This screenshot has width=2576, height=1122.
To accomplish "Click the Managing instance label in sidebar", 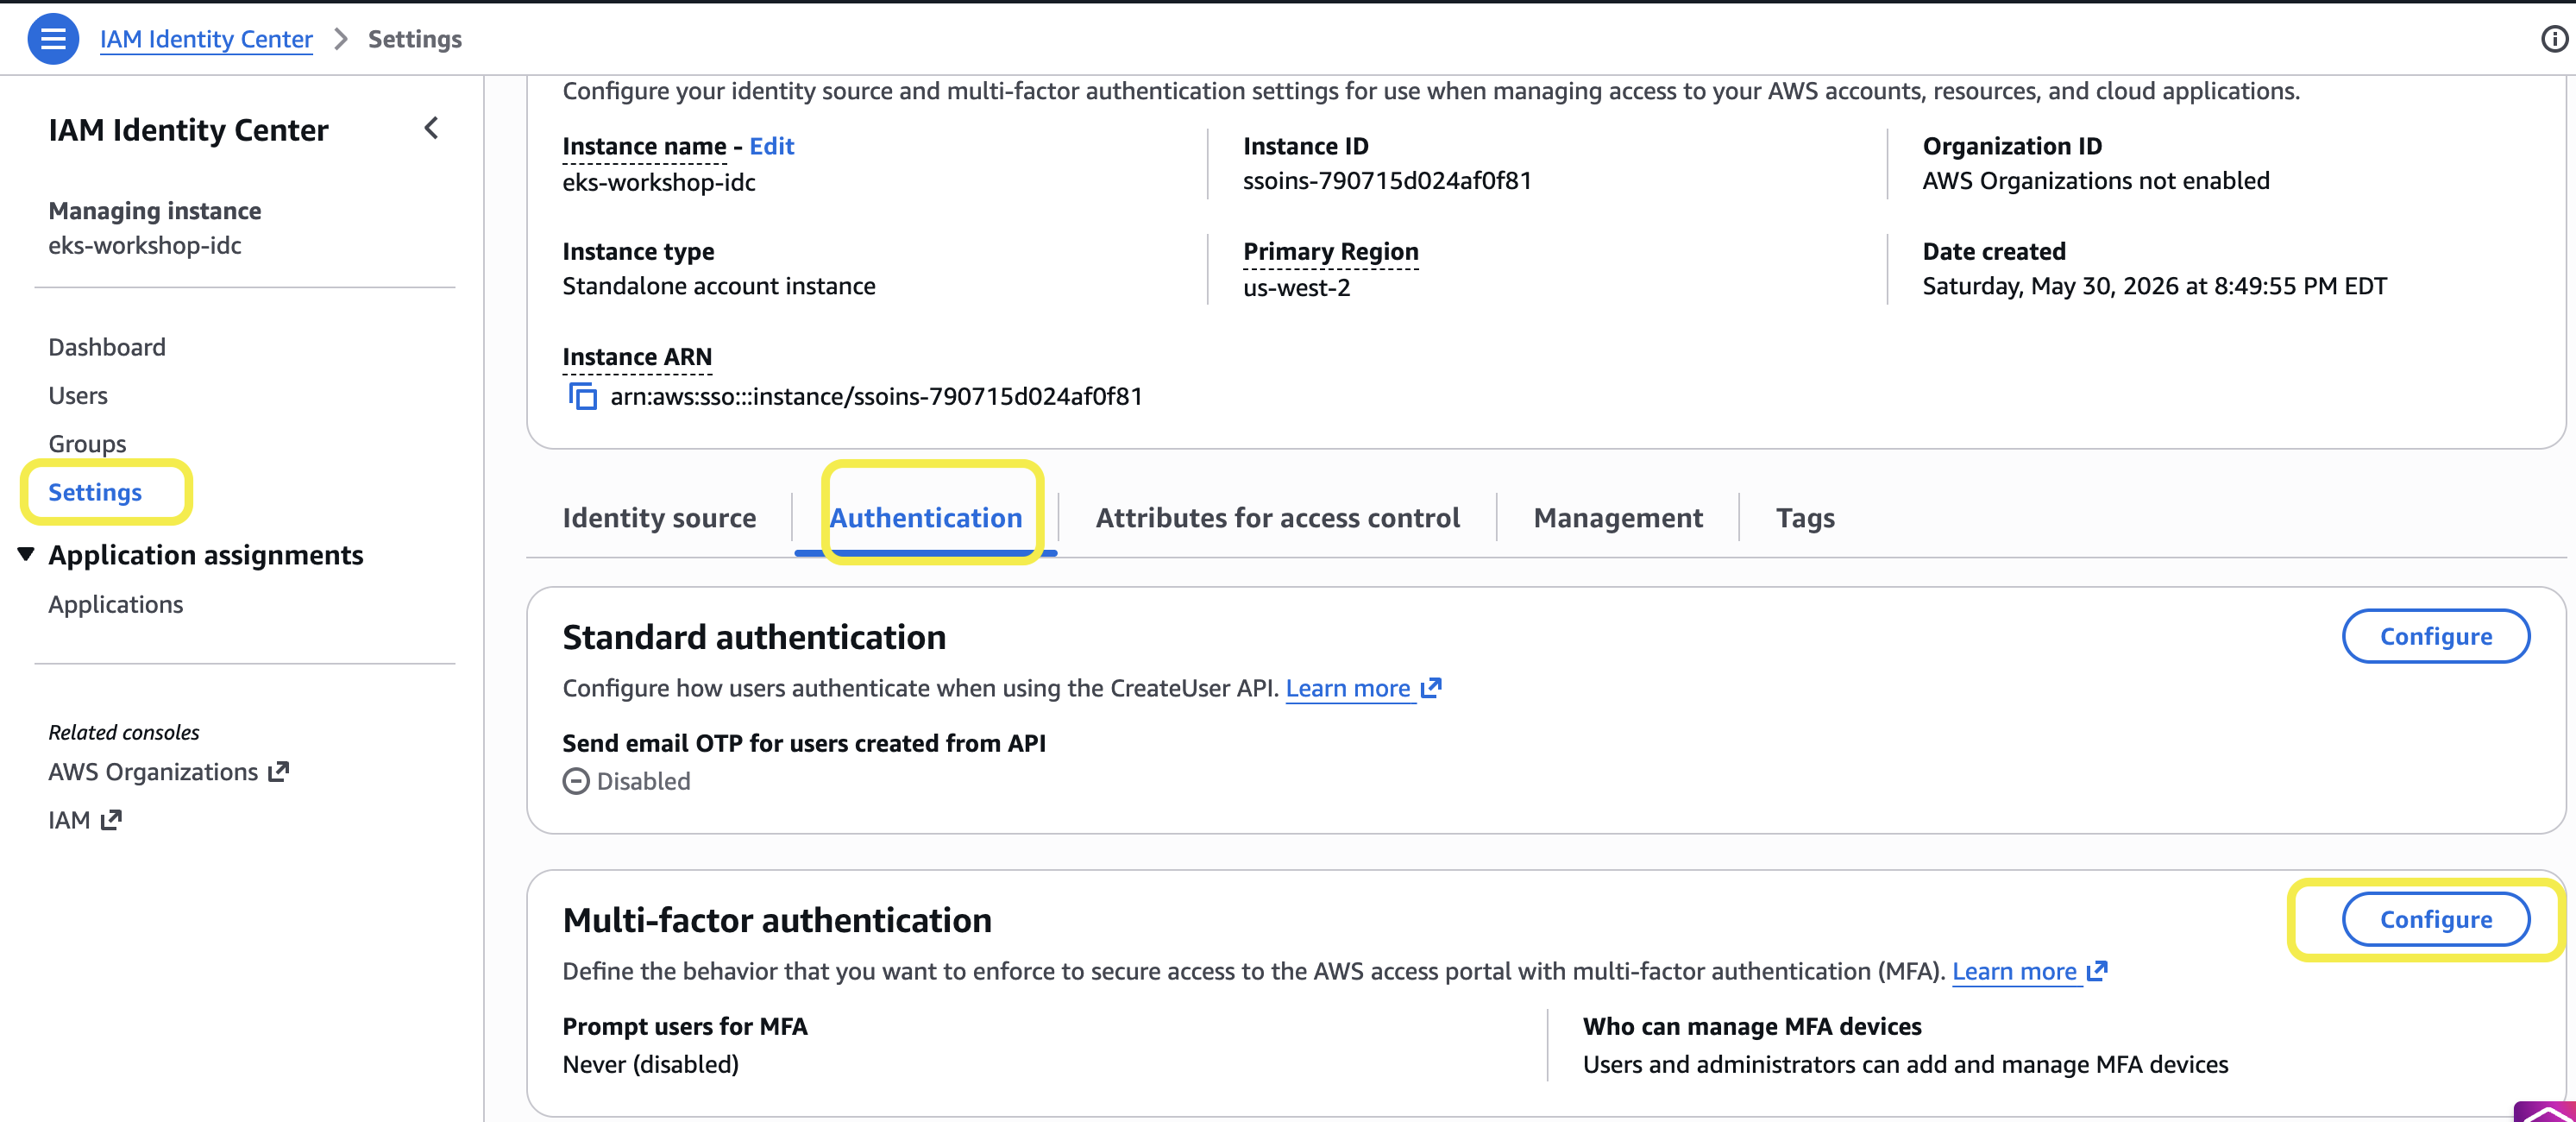I will tap(155, 211).
